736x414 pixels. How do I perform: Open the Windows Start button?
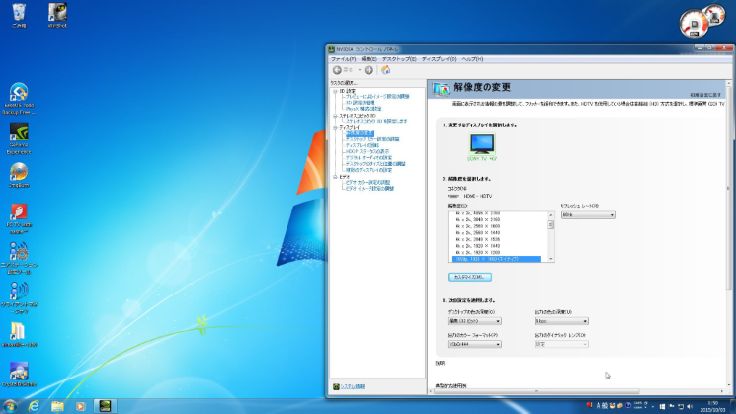tap(10, 406)
